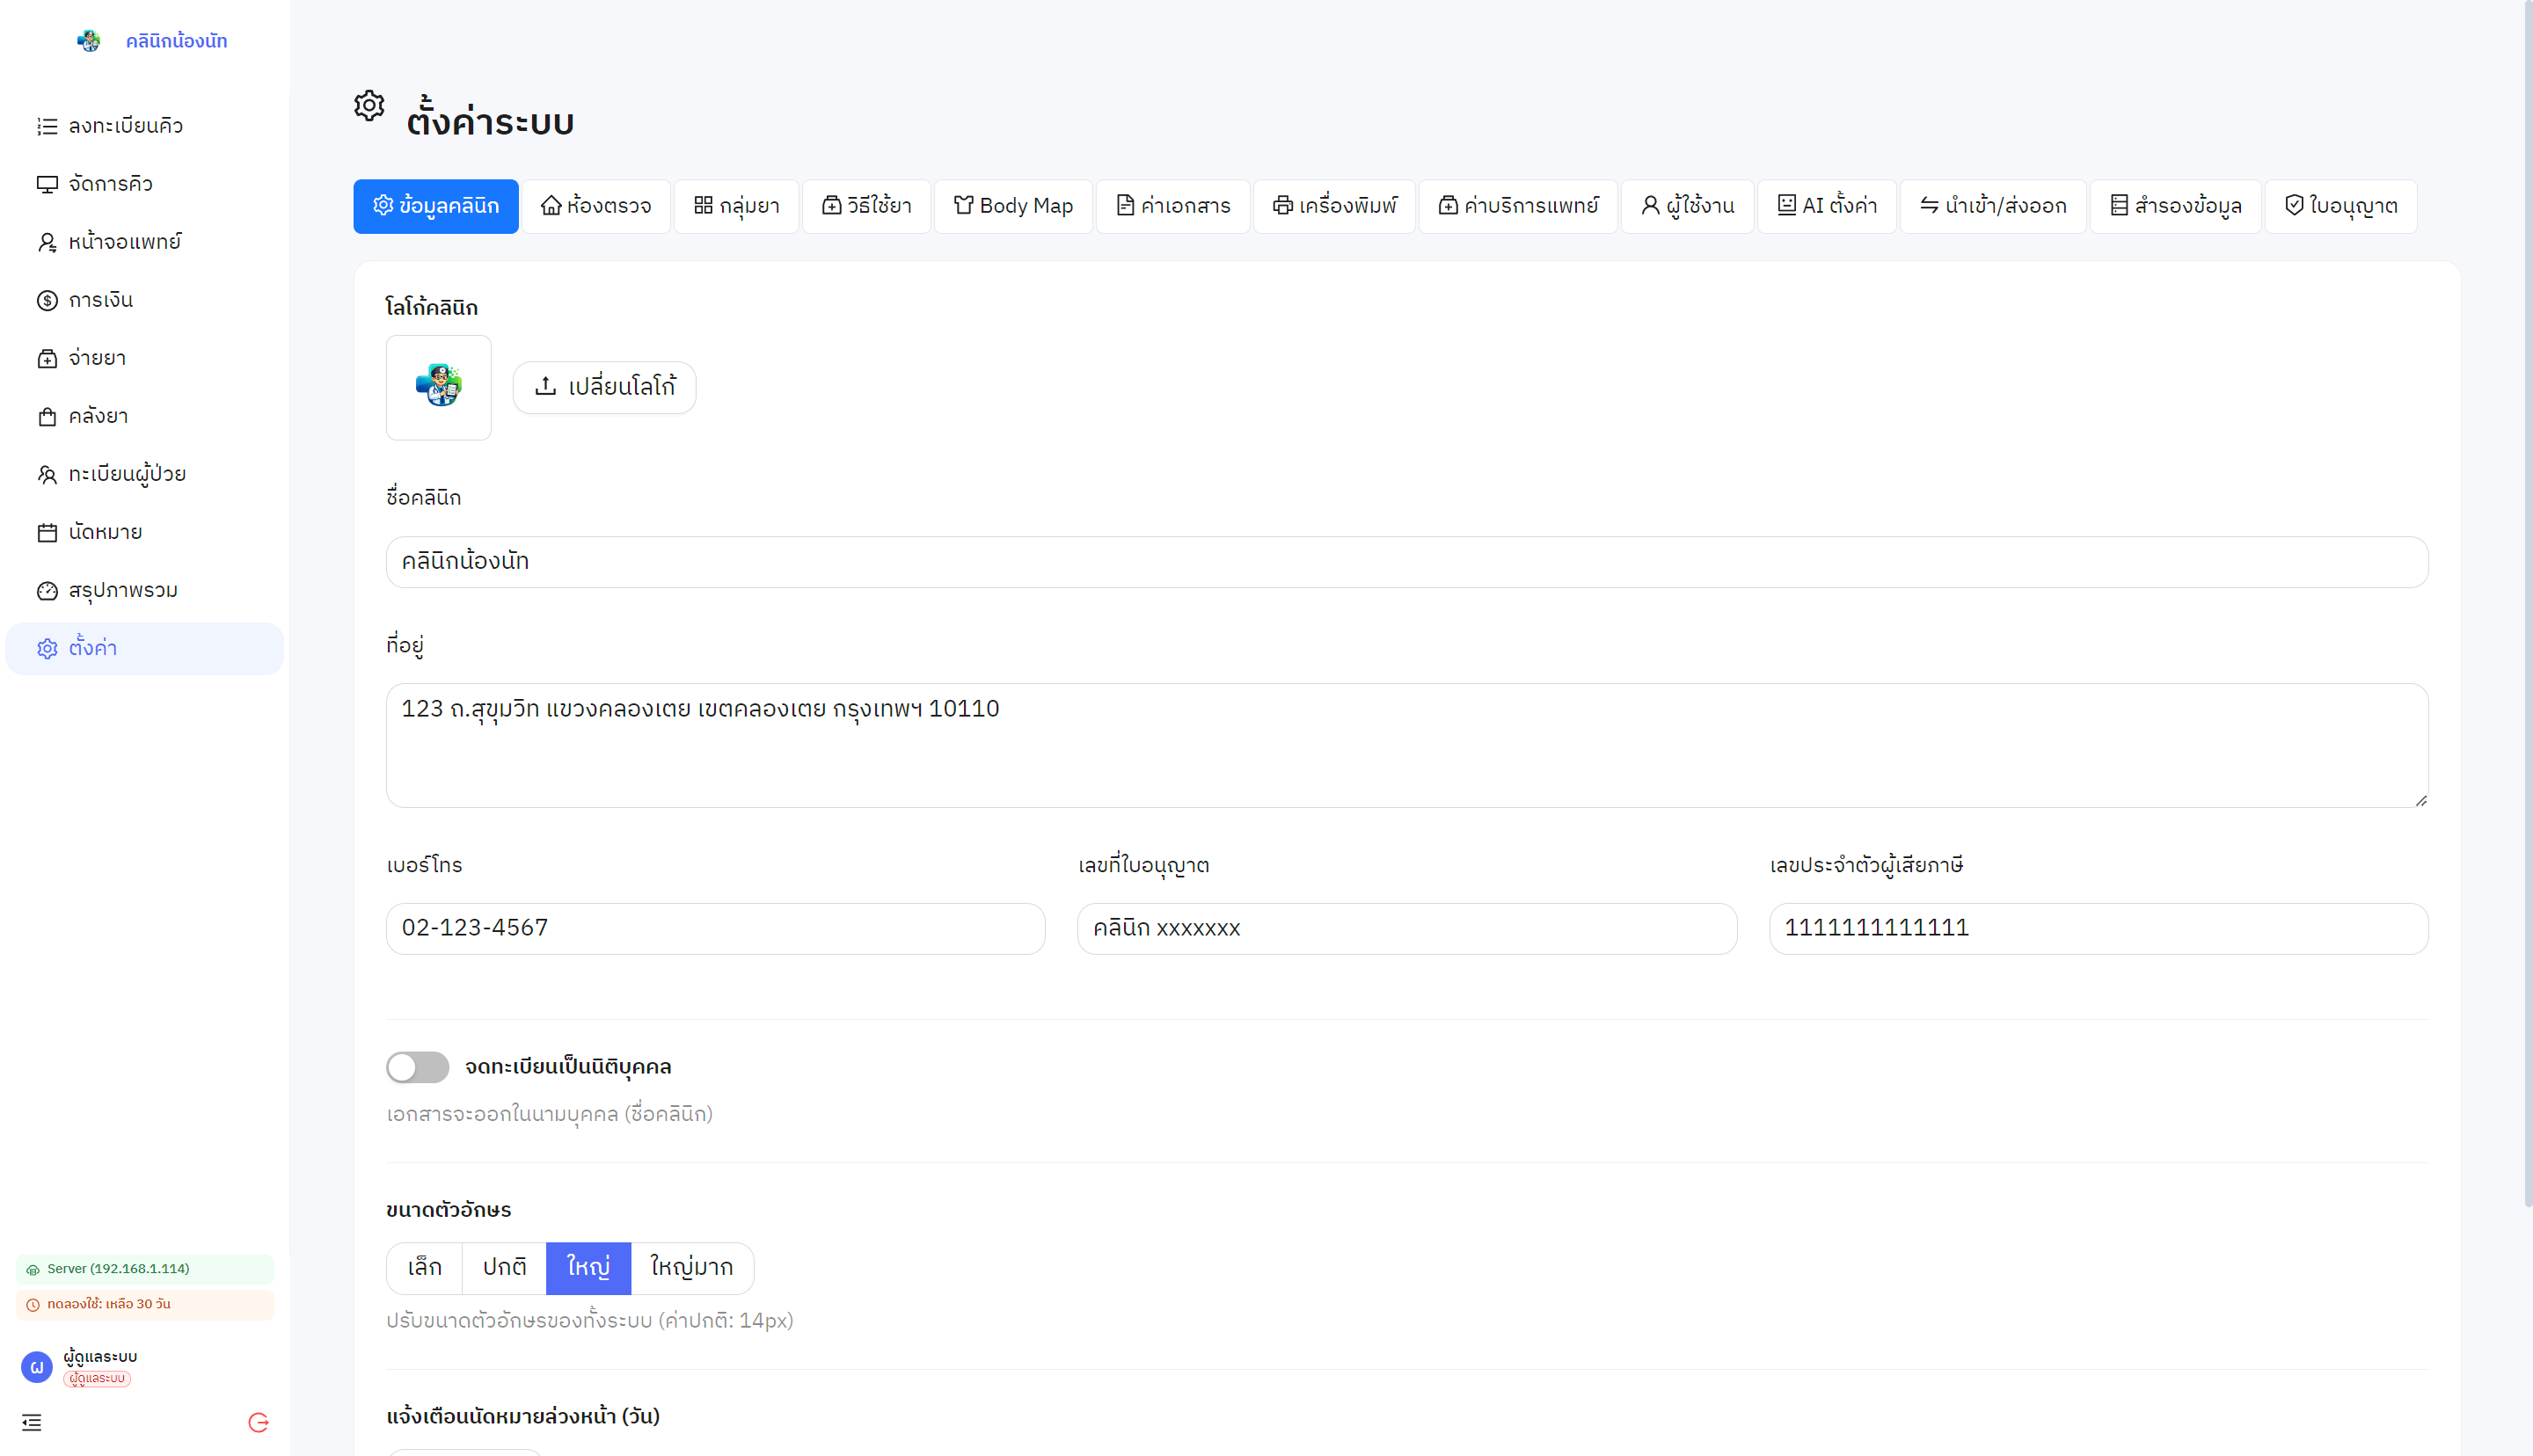Open การเงิน finance in the sidebar
Screen dimensions: 2533x1456
point(100,300)
